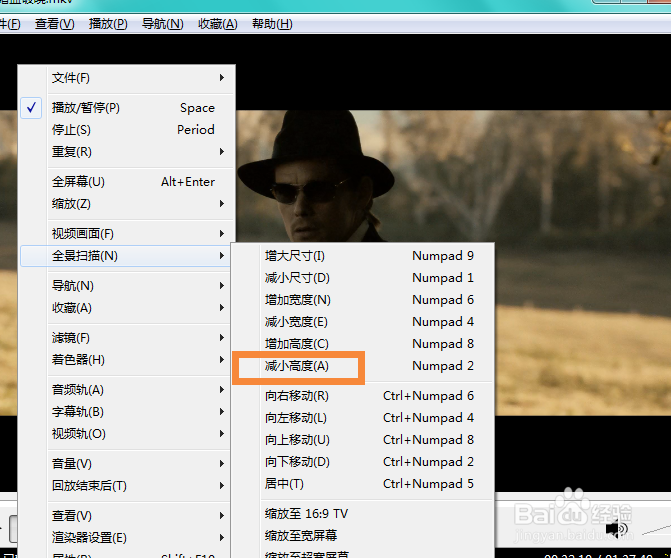Choose 缩放至宽屏幕 preset
The height and width of the screenshot is (558, 671).
click(x=363, y=536)
